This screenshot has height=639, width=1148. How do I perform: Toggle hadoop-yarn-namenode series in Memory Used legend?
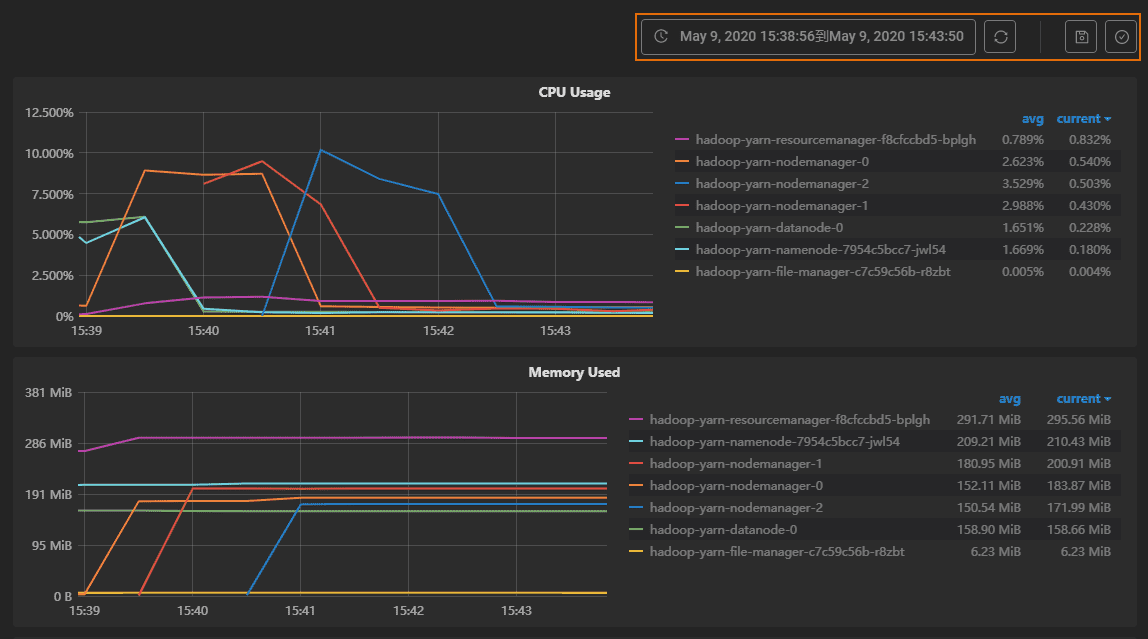tap(774, 442)
